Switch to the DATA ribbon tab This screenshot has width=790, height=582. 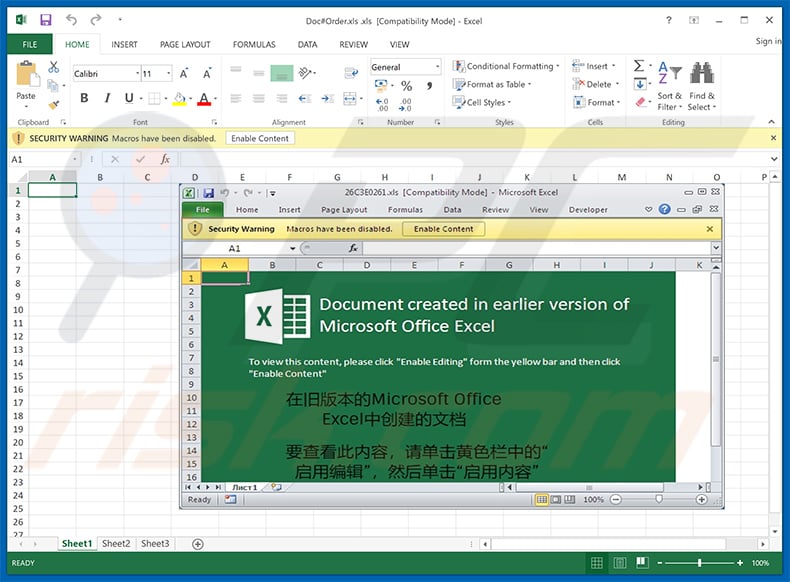(x=307, y=44)
